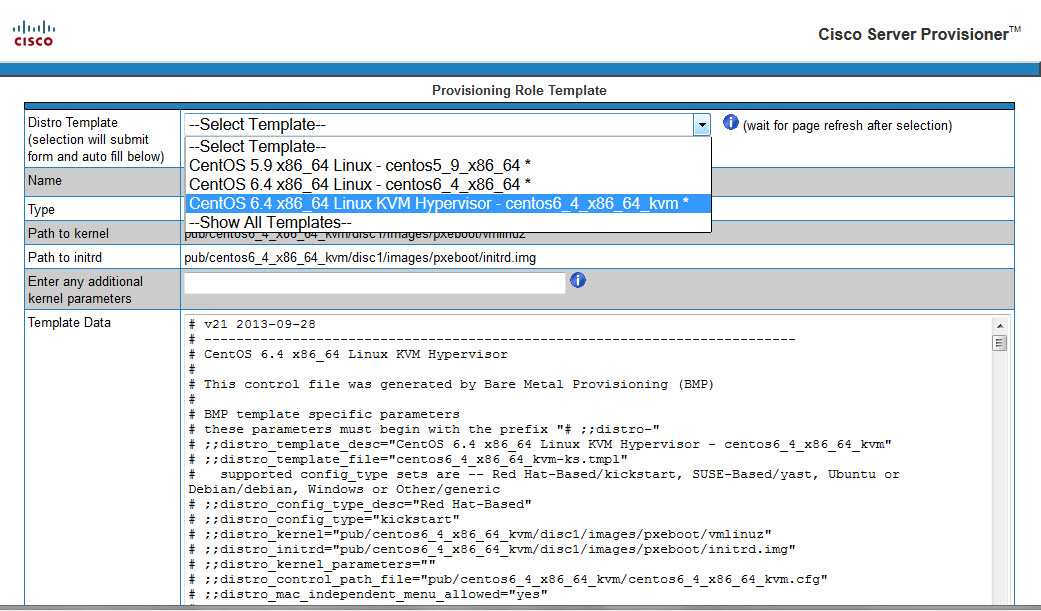Viewport: 1041px width, 611px height.
Task: Click the 'Enter any additional kernel parameters' label
Action: point(85,290)
